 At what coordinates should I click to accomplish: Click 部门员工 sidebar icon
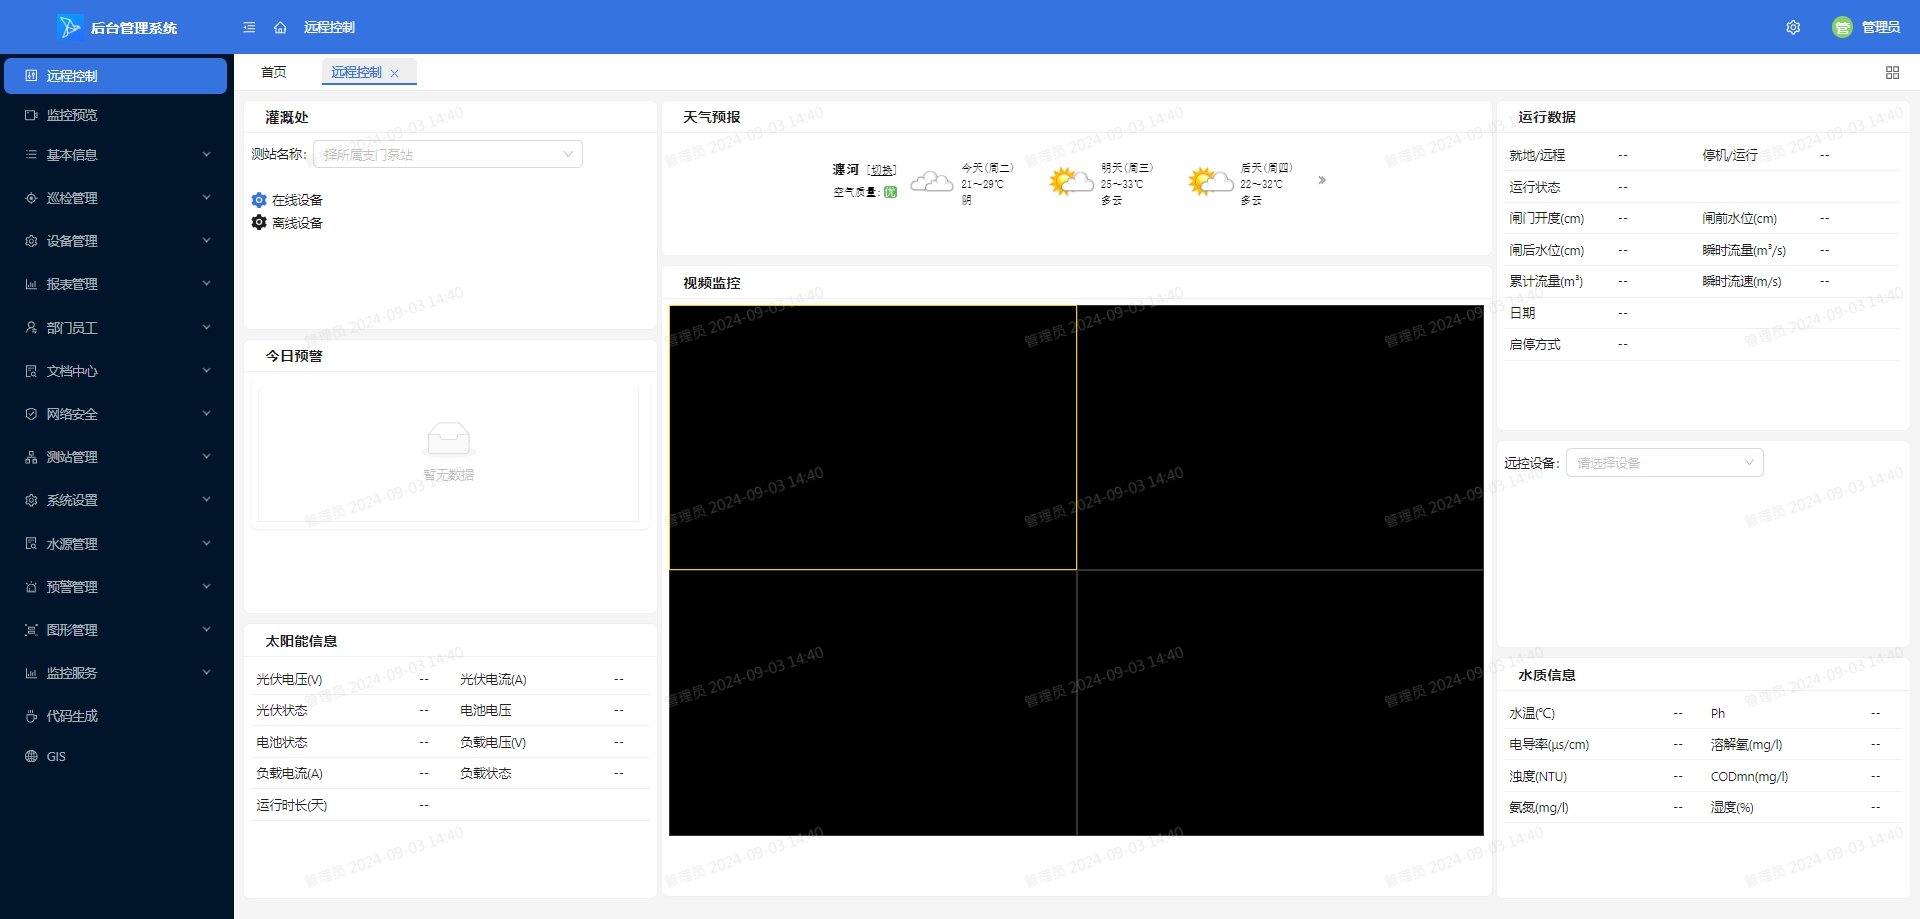coord(31,327)
